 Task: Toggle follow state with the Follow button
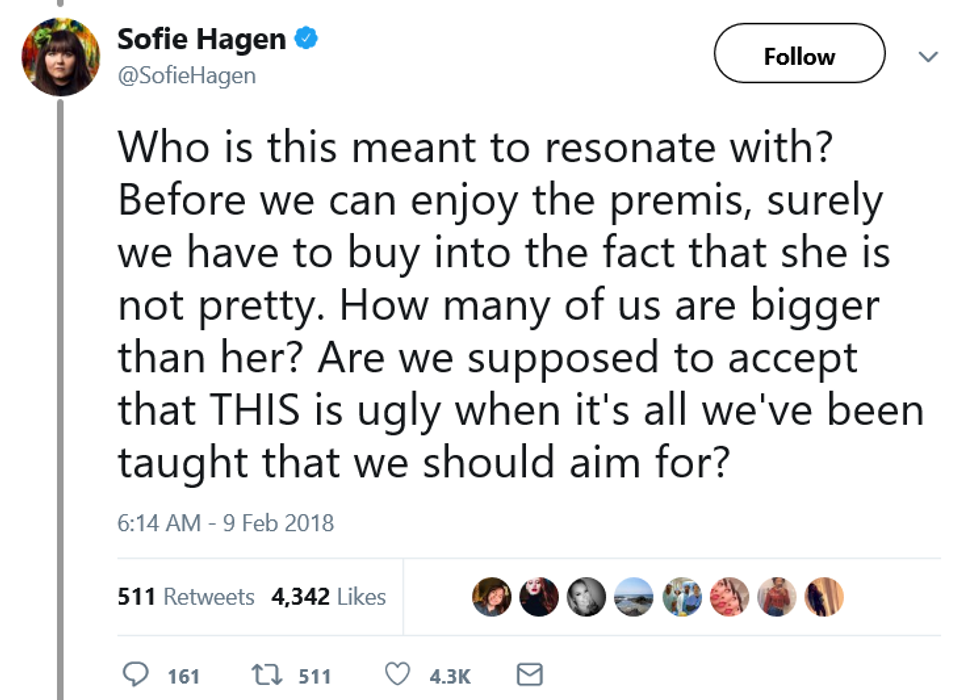(x=798, y=55)
